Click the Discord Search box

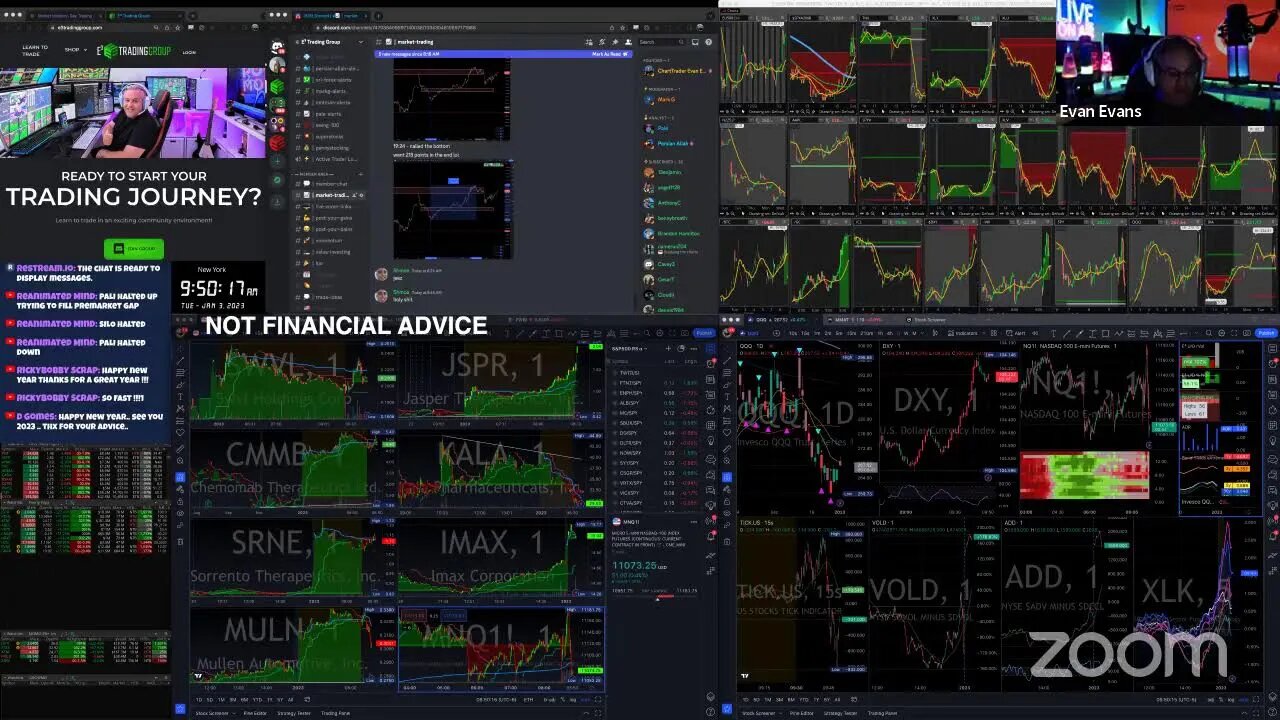(660, 42)
